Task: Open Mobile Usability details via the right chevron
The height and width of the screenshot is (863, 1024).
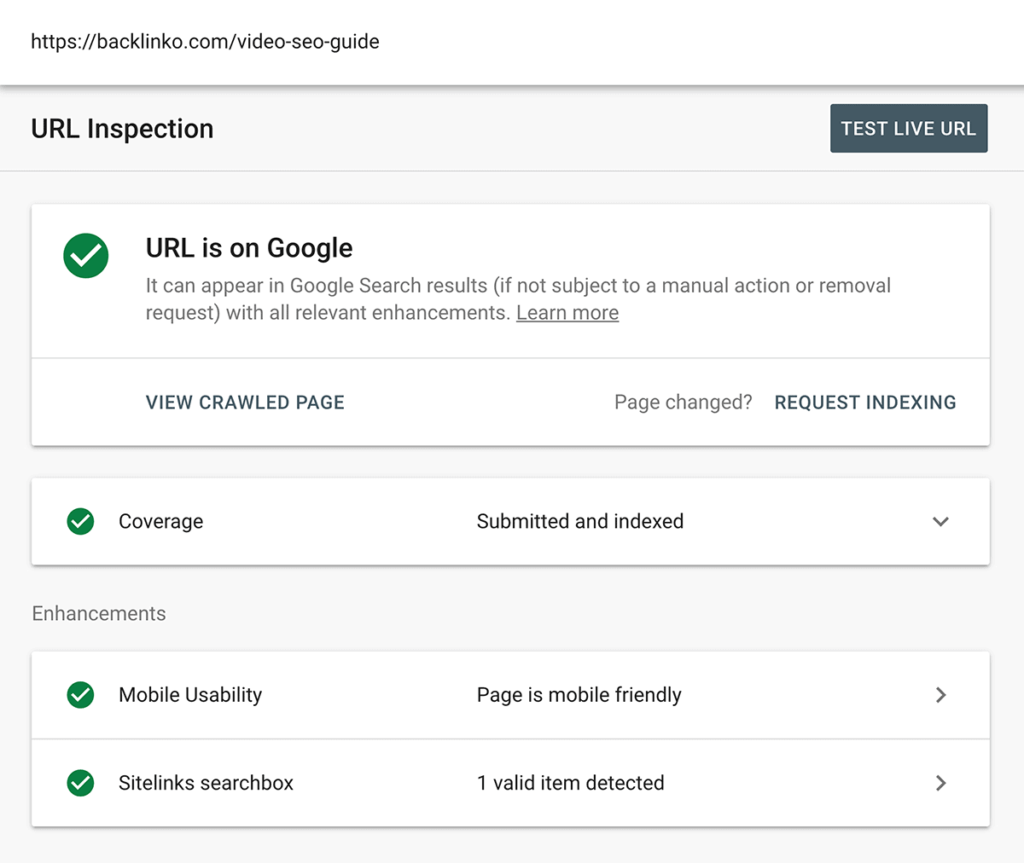Action: coord(940,695)
